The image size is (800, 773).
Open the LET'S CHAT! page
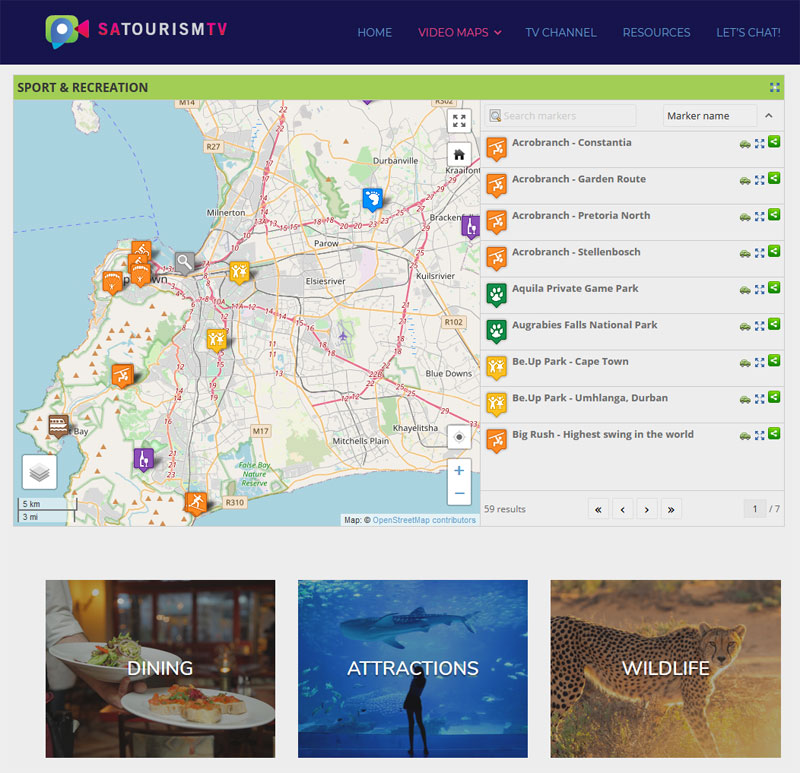(x=748, y=33)
